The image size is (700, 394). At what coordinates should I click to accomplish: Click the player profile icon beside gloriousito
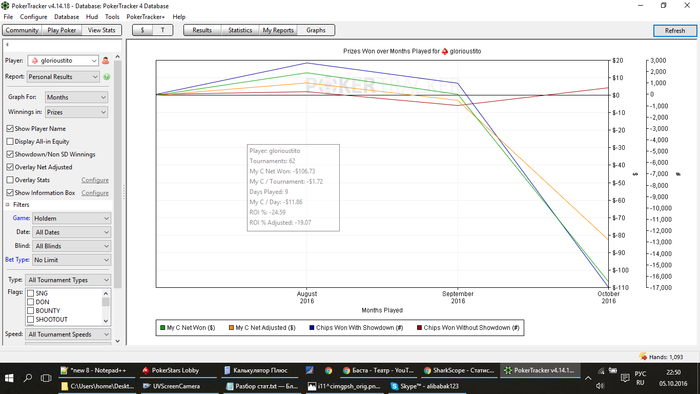click(106, 60)
